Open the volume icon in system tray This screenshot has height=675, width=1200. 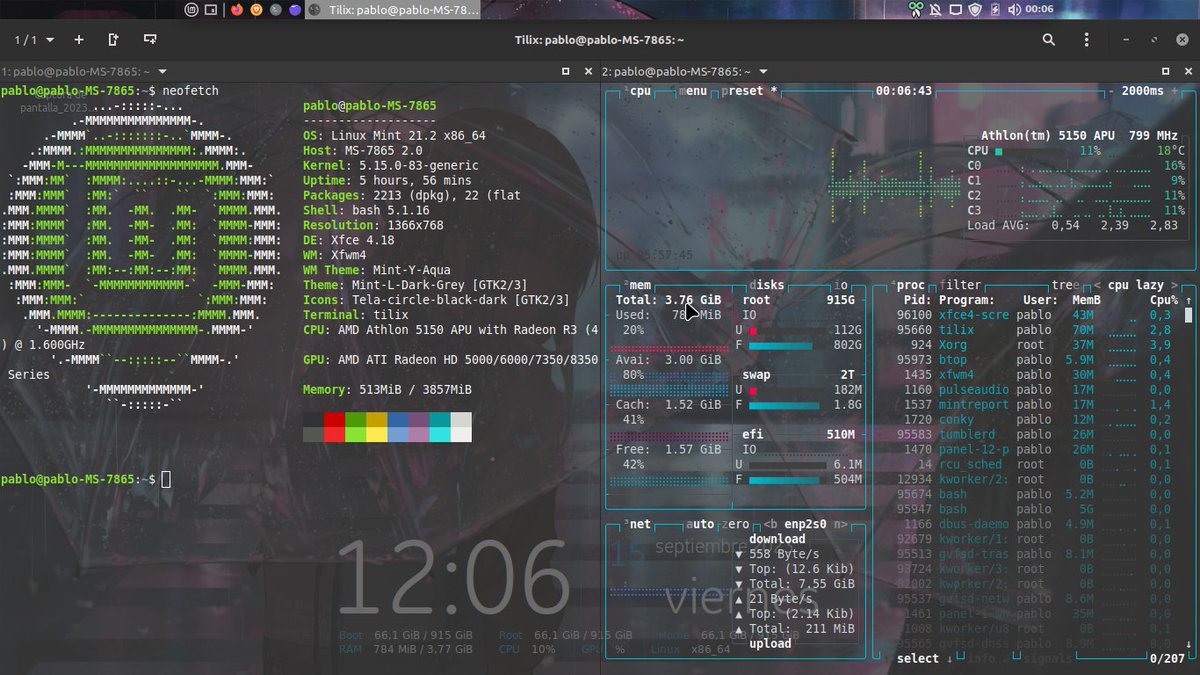(x=1013, y=9)
